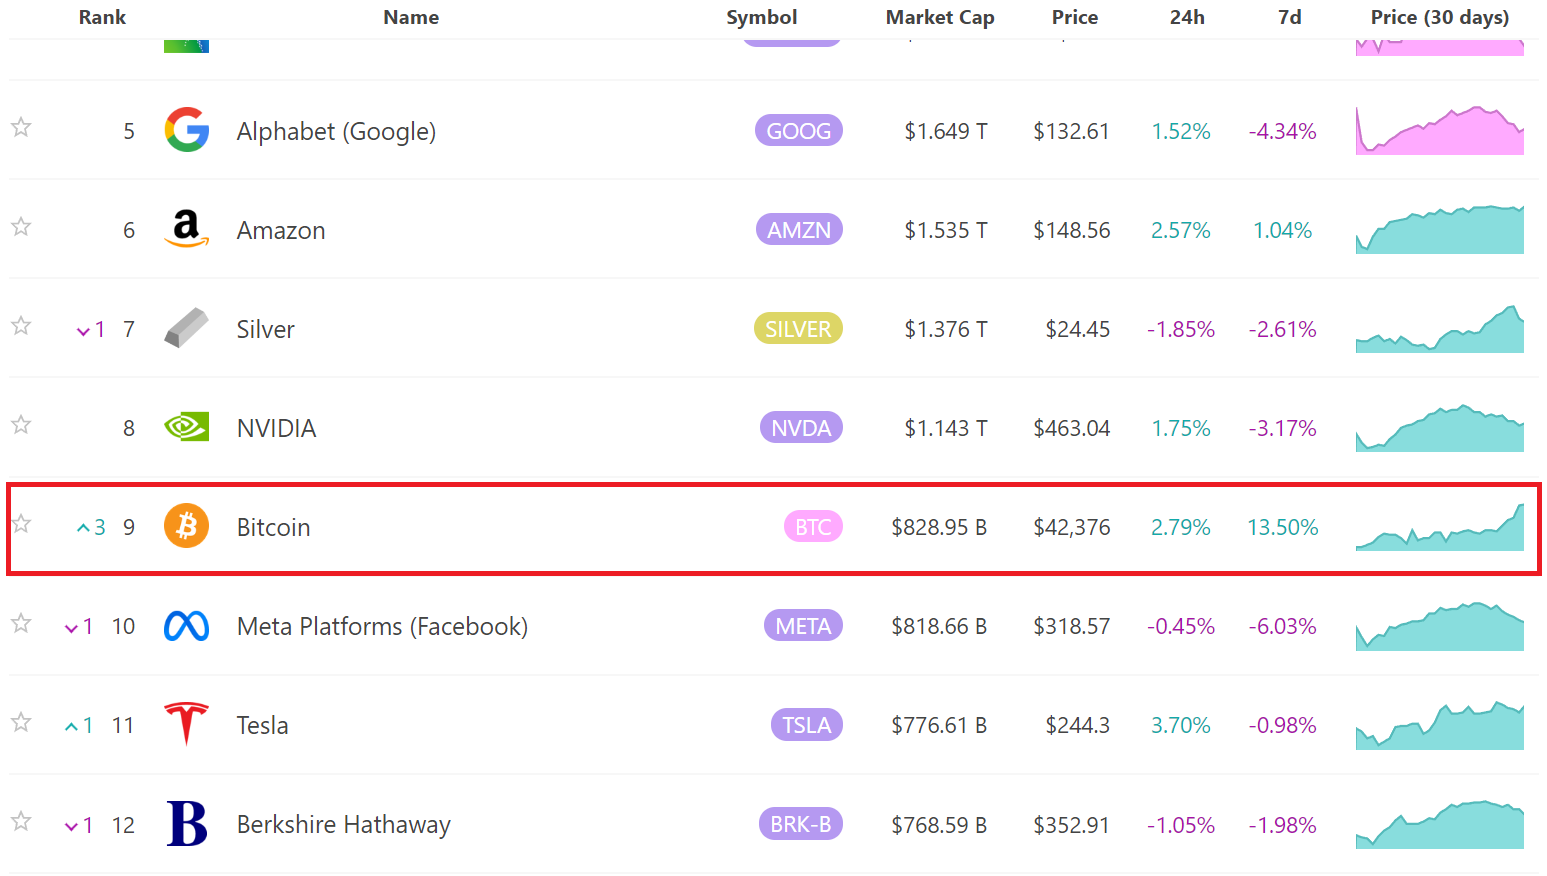This screenshot has height=876, width=1547.
Task: Open the Berkshire Hathaway name link
Action: click(344, 824)
